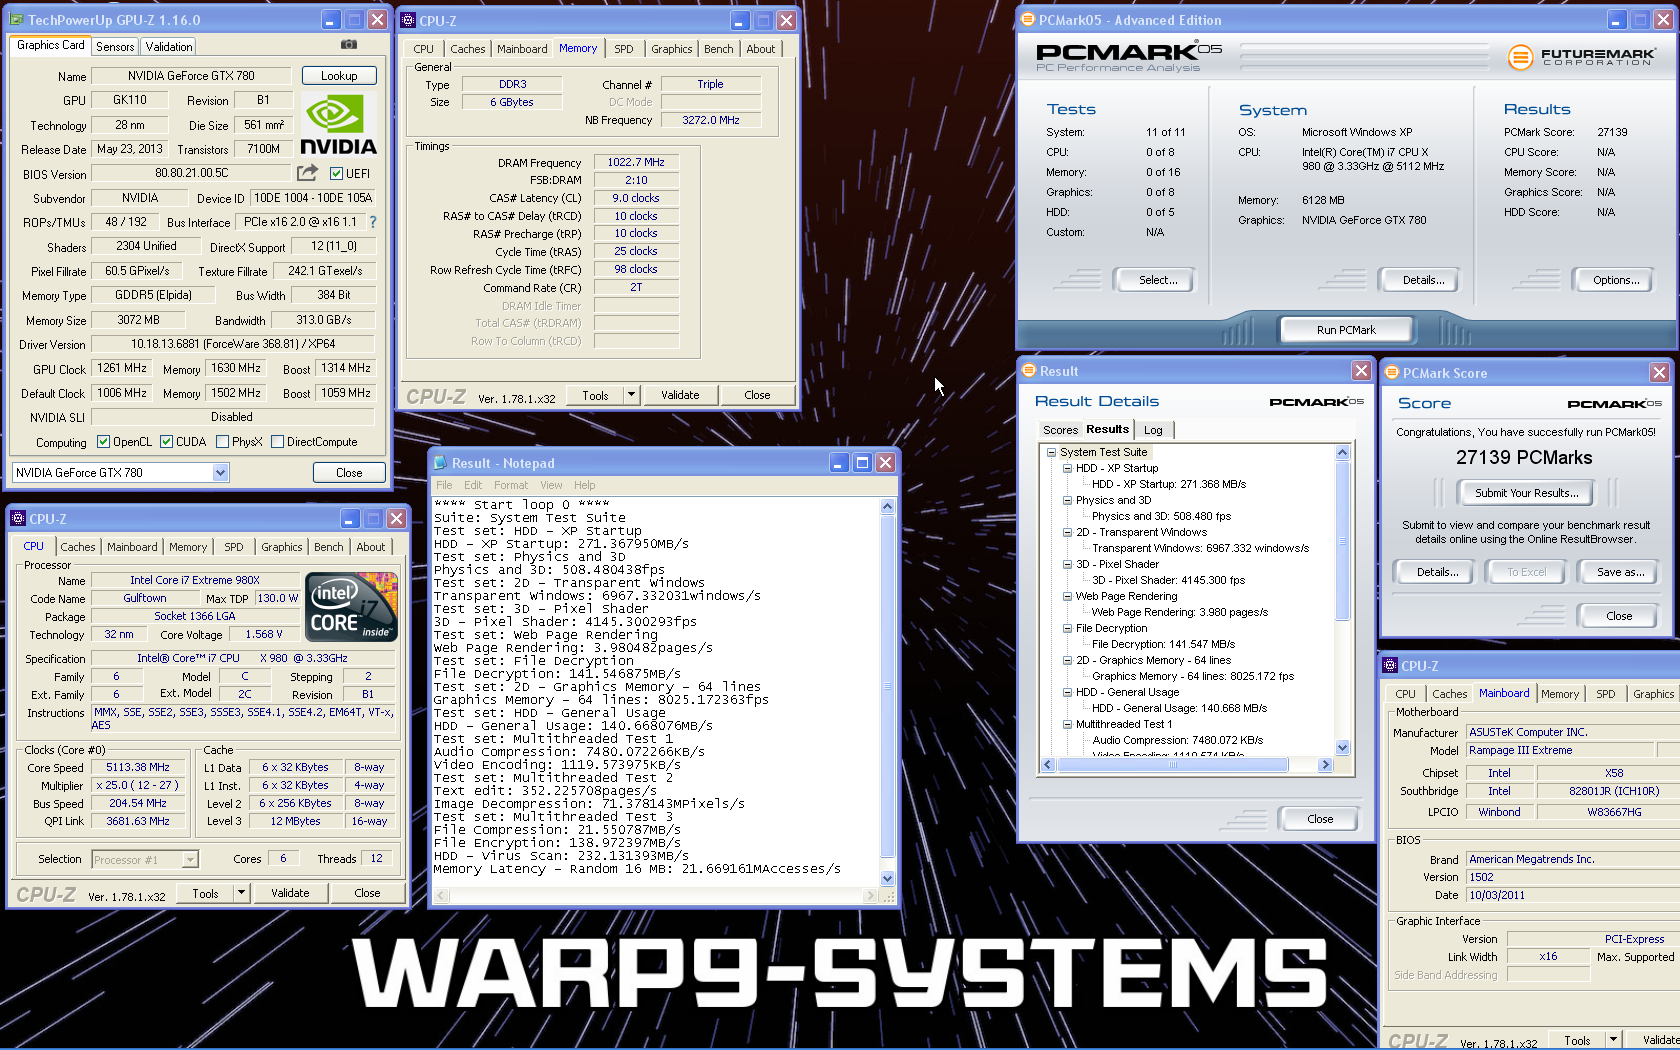Screen dimensions: 1680x1050
Task: Open Caches tab in CPU-Z processor window
Action: (78, 547)
